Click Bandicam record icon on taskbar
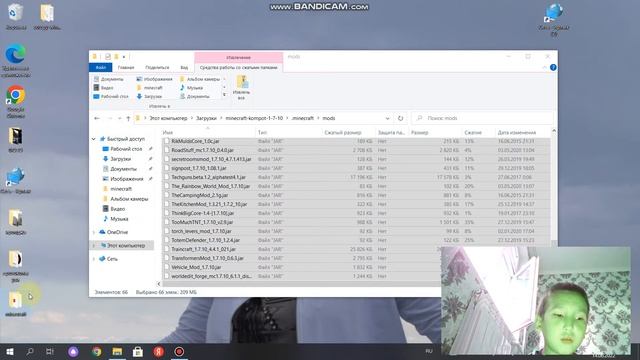Screen dimensions: 640x360 tap(179, 351)
